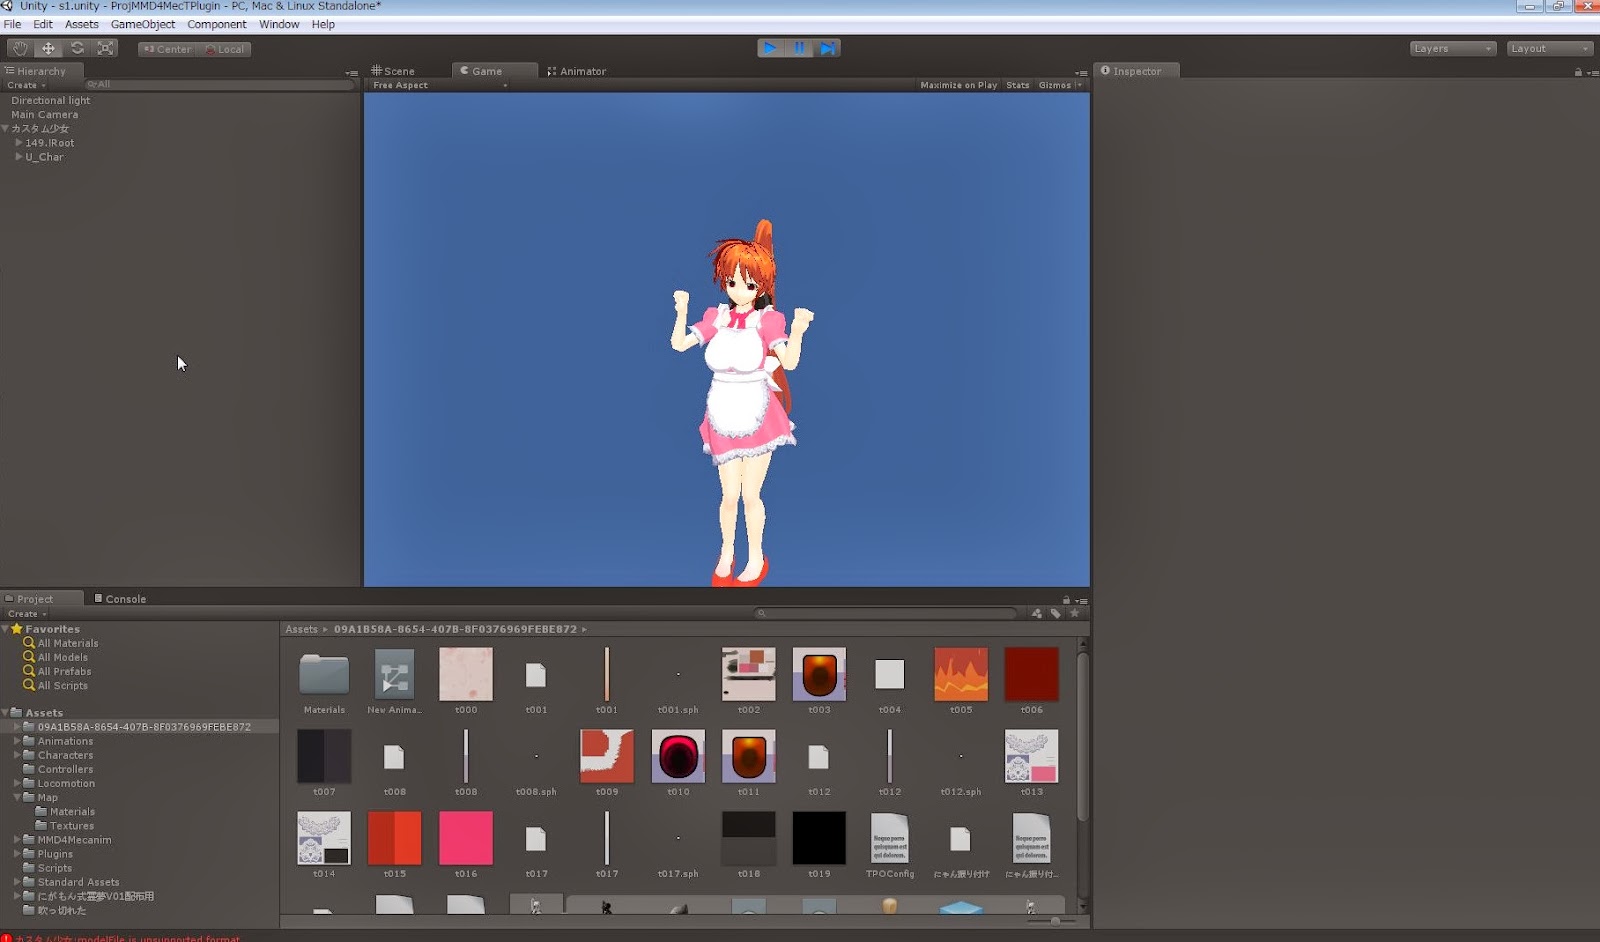
Task: Toggle handle rotation with the Local button
Action: click(224, 49)
